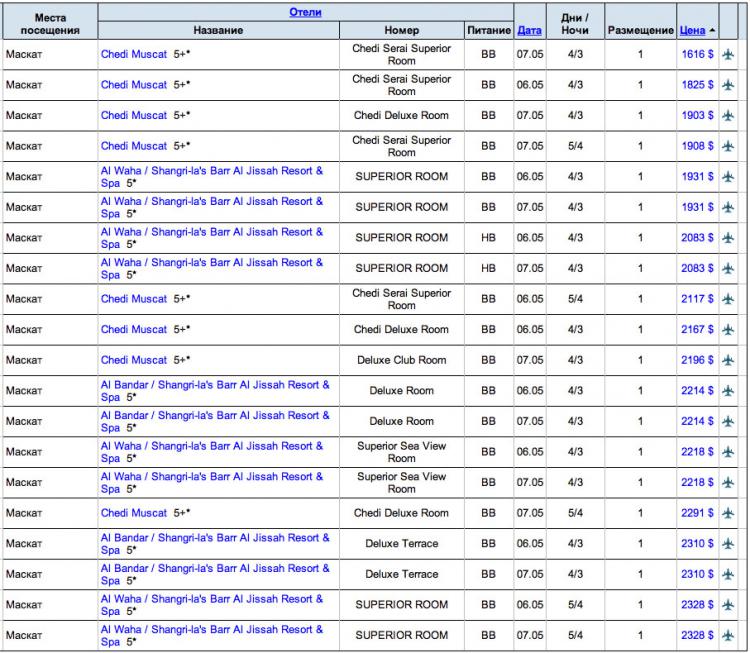Open Al Waha hotel link, Sea View 06.05
Viewport: 750px width, 653px height.
[x=212, y=452]
